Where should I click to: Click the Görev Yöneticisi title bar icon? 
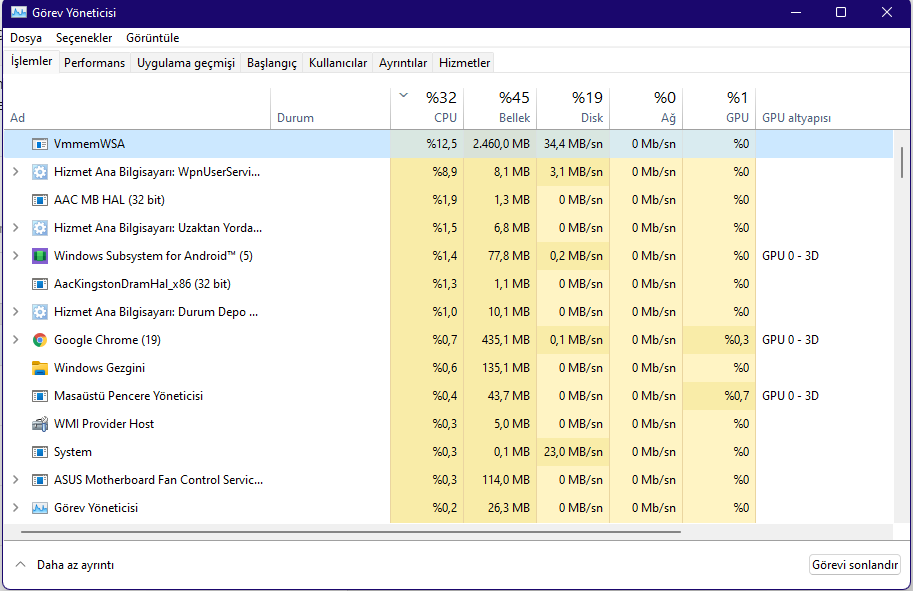[19, 12]
